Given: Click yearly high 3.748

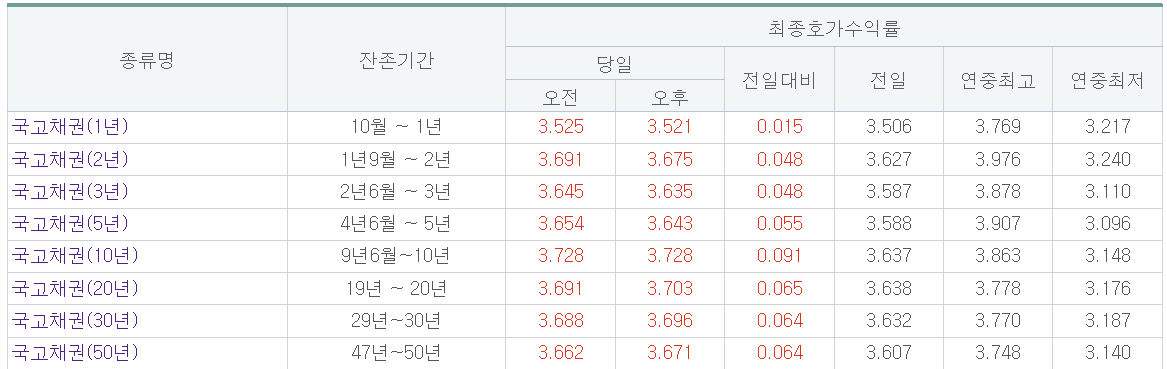Looking at the screenshot, I should pos(998,353).
